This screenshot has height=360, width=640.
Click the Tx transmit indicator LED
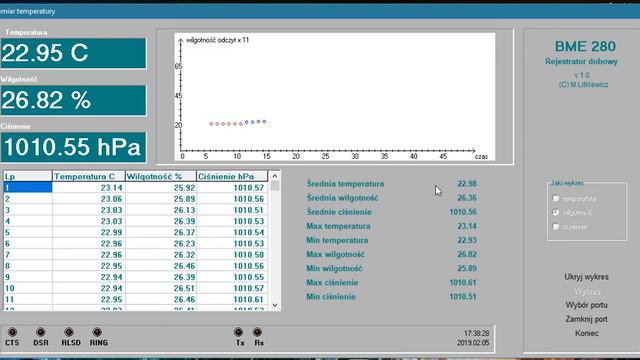[x=239, y=332]
